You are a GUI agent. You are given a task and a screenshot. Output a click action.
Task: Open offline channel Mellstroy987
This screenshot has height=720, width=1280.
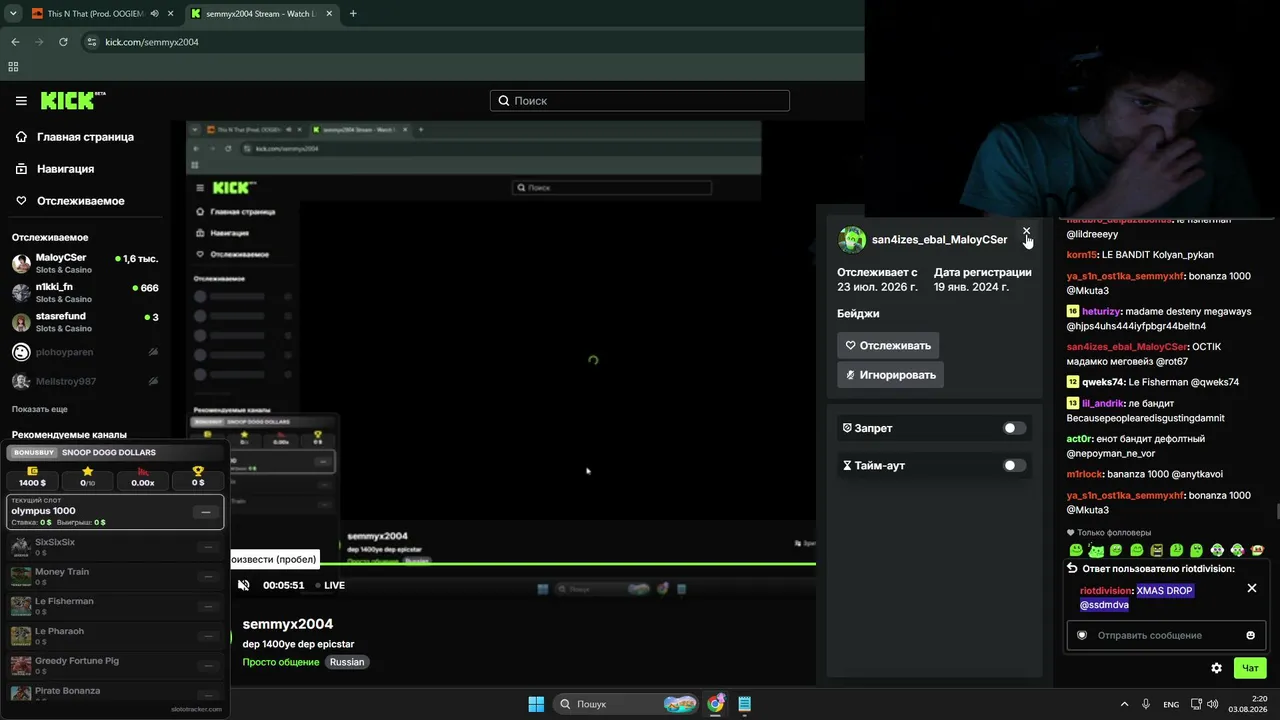coord(85,381)
